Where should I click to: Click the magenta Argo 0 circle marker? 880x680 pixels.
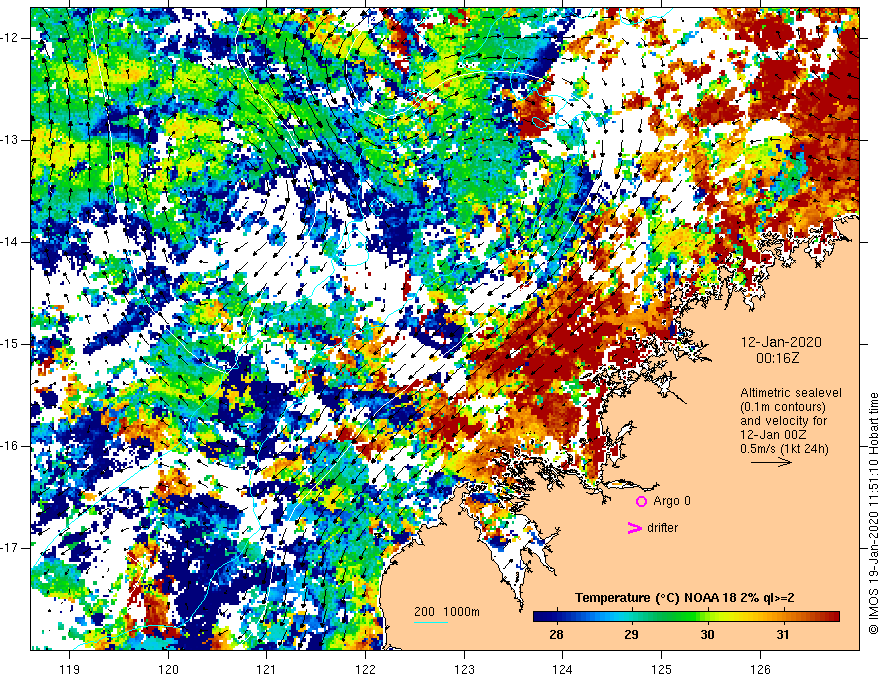pyautogui.click(x=641, y=501)
